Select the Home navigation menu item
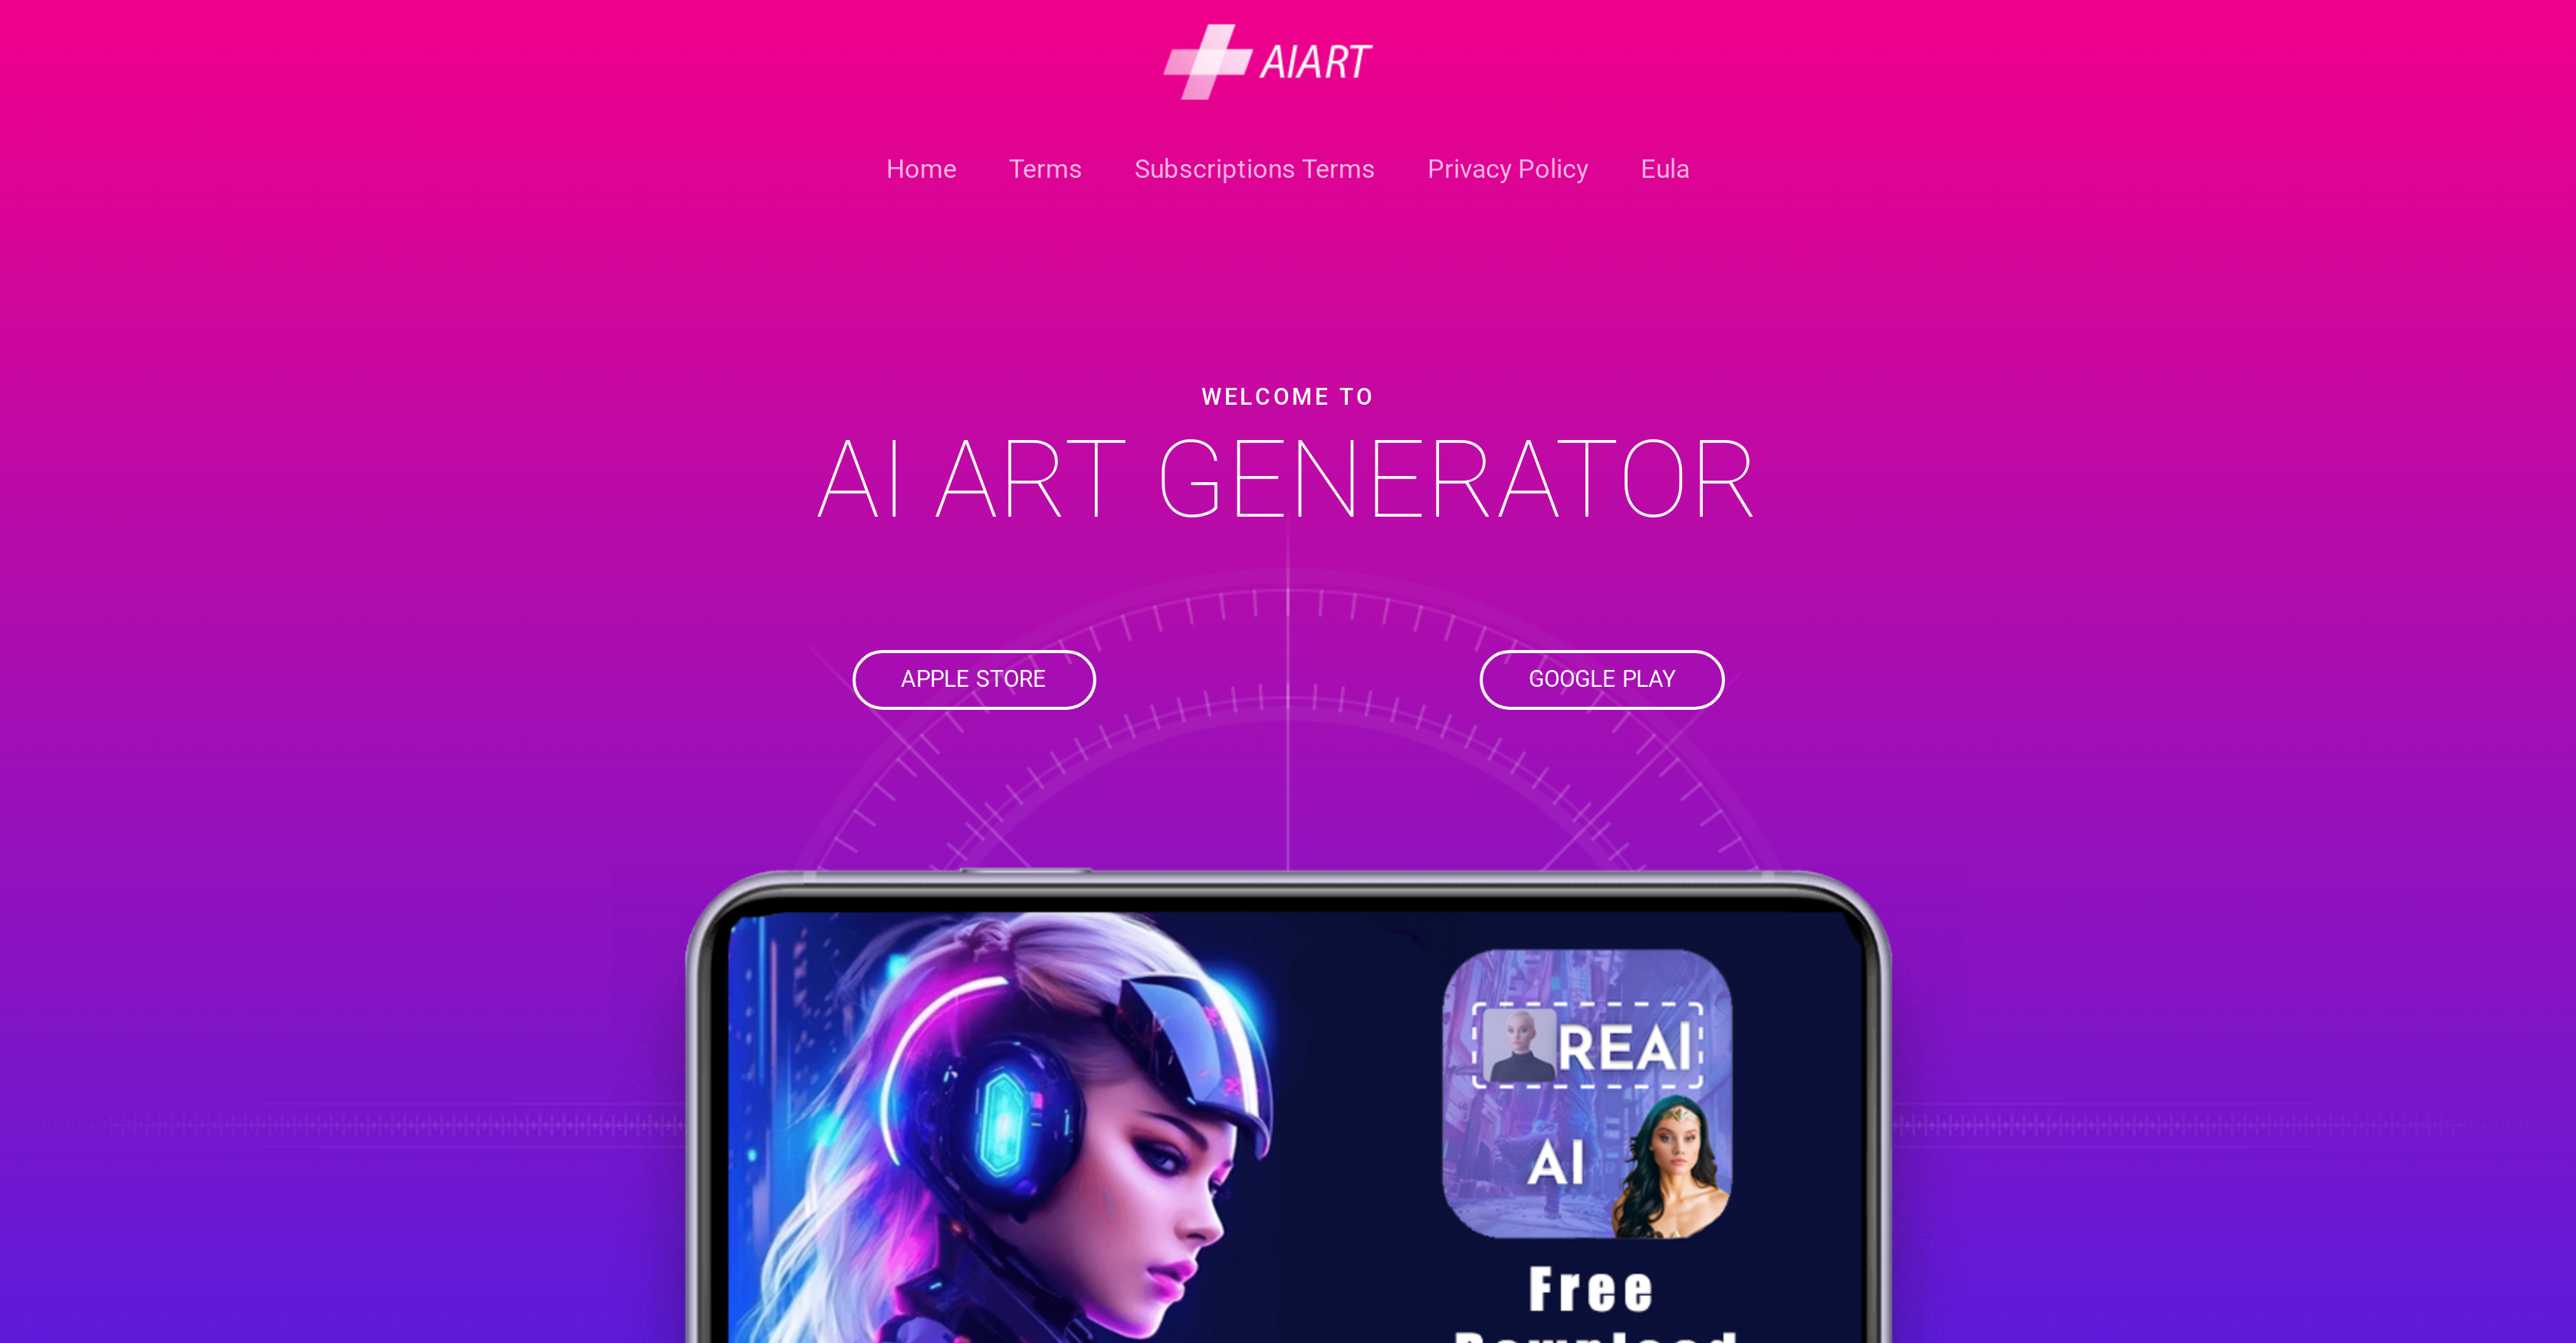The height and width of the screenshot is (1343, 2576). 920,169
